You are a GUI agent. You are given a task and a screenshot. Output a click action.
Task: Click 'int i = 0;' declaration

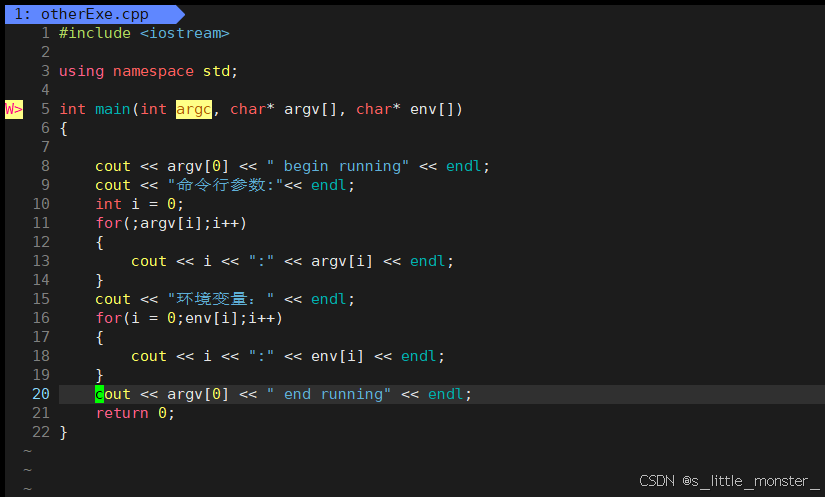pos(139,204)
